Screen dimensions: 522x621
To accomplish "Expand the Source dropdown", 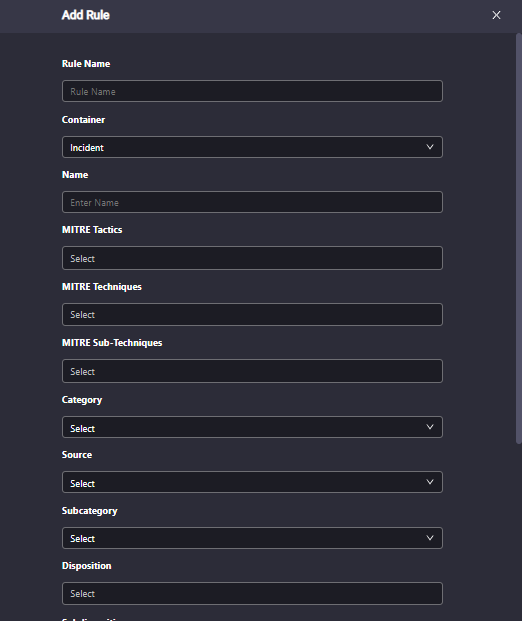I will tap(252, 482).
